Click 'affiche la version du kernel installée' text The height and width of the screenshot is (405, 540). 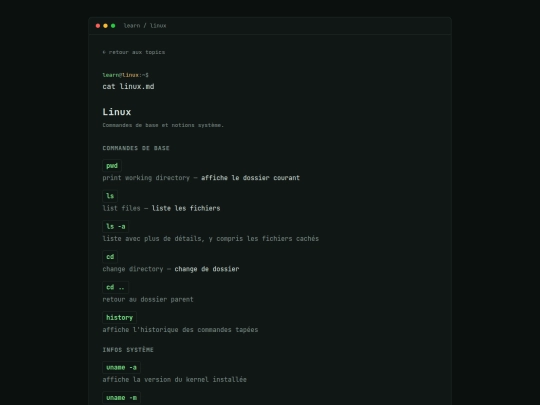point(174,380)
